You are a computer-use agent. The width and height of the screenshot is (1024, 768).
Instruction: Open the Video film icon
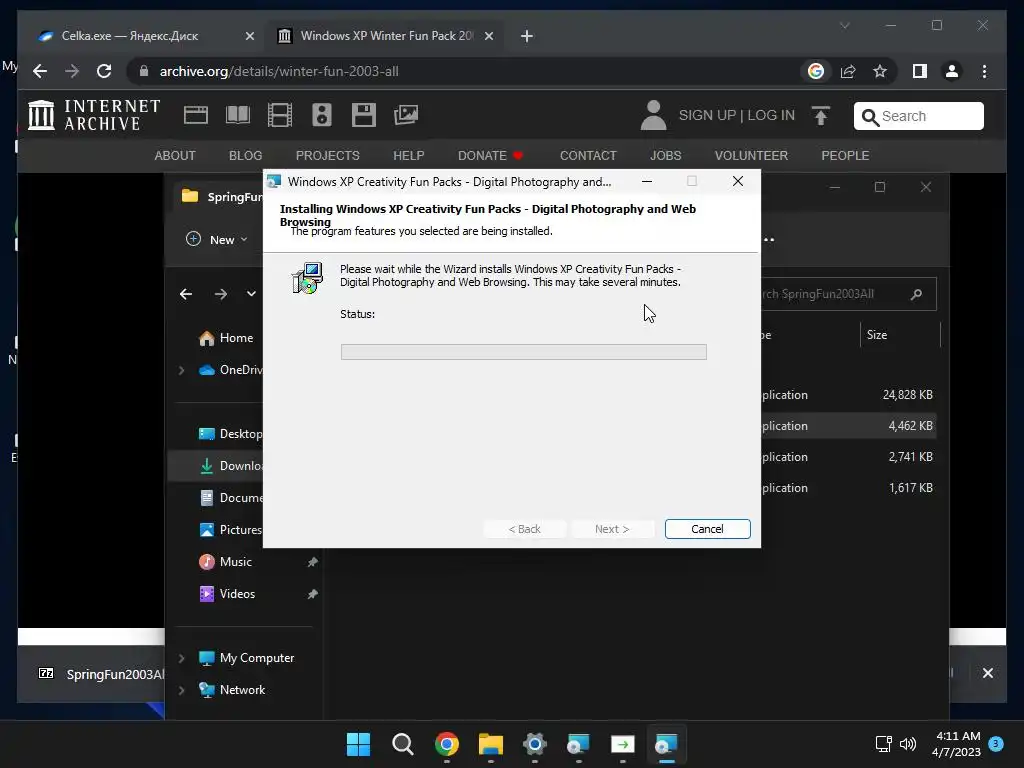pyautogui.click(x=280, y=115)
